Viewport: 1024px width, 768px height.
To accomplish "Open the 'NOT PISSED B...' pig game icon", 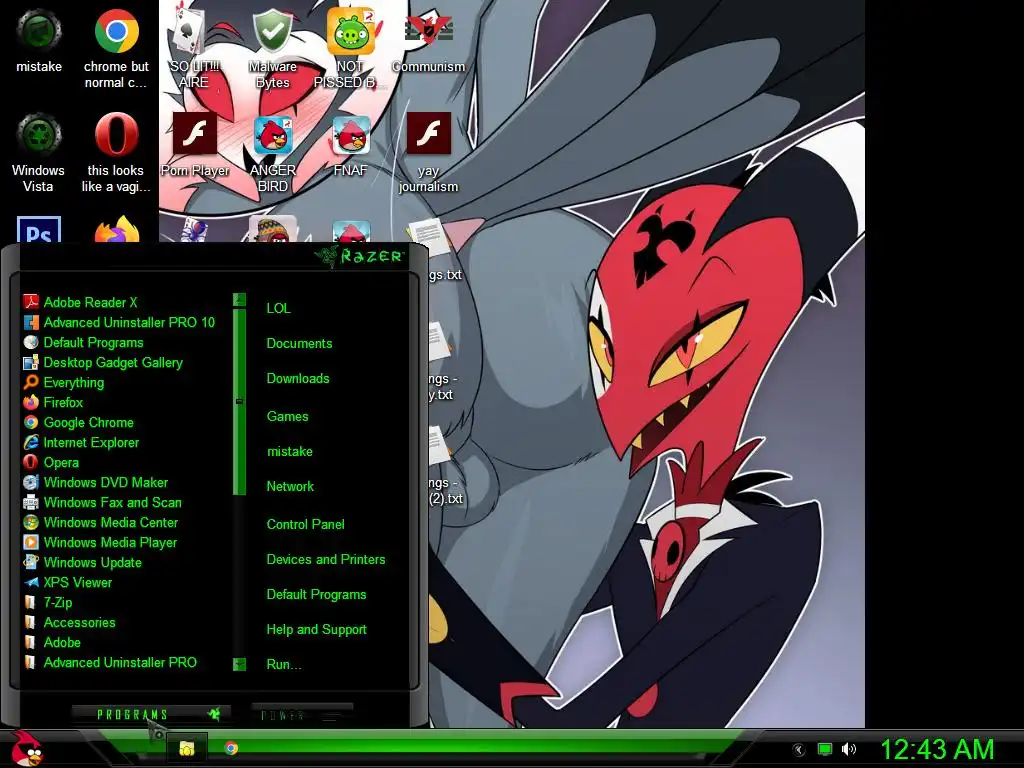I will (x=350, y=48).
